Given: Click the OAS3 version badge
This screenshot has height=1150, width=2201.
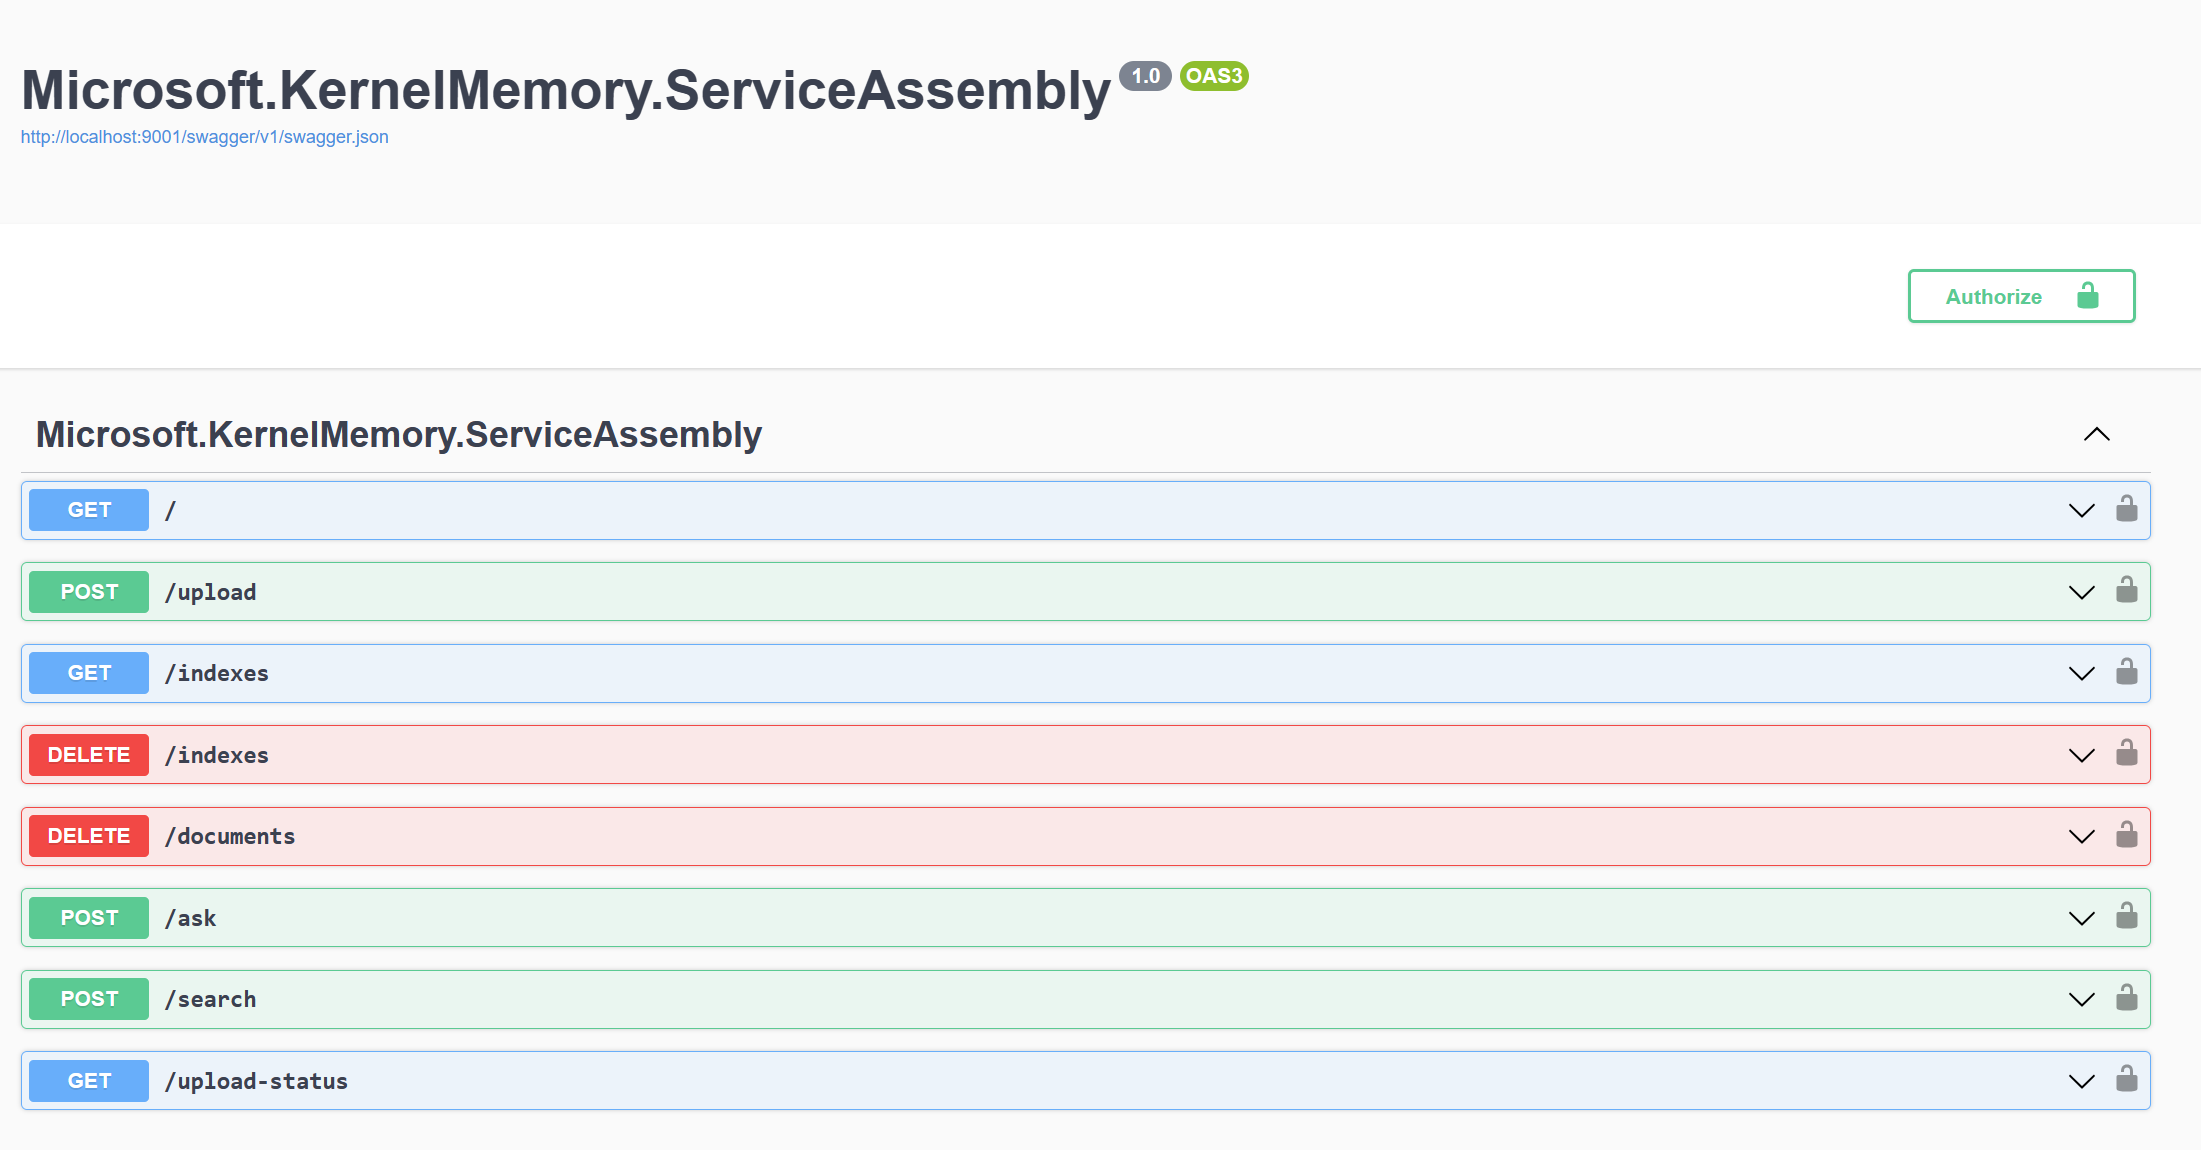Looking at the screenshot, I should tap(1213, 80).
